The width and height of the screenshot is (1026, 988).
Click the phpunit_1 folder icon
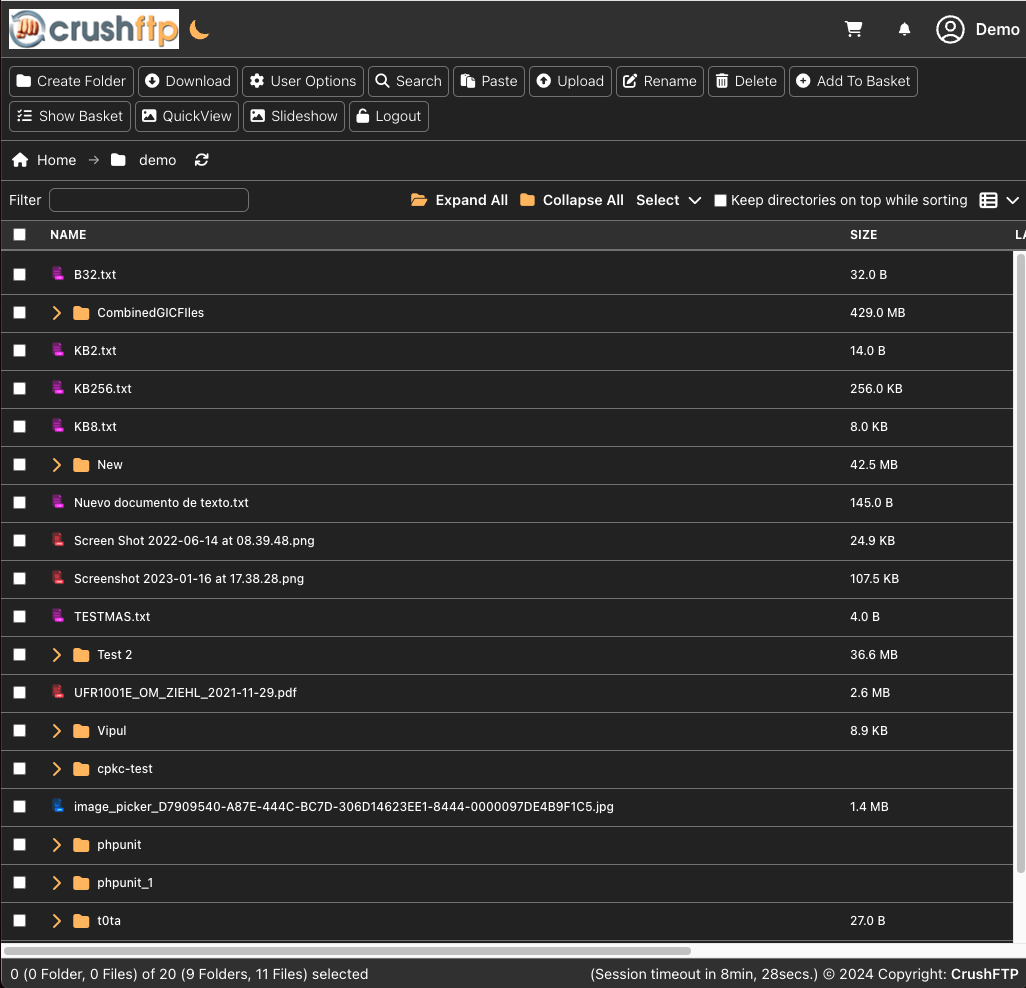coord(81,883)
